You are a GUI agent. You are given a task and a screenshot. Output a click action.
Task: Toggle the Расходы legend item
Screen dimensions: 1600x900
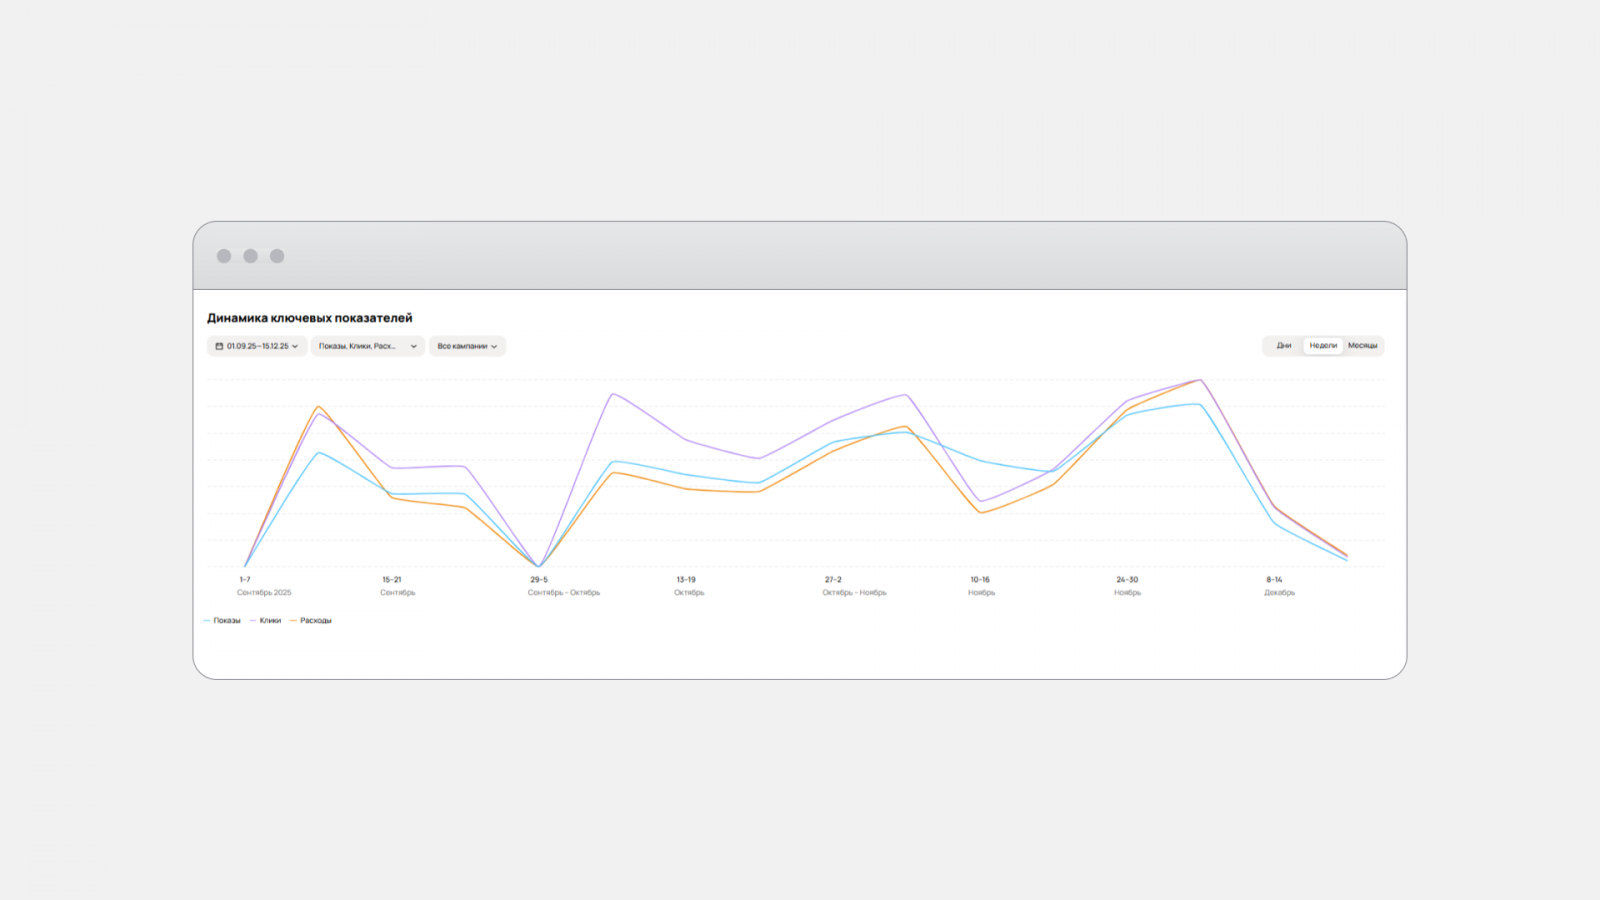point(315,621)
